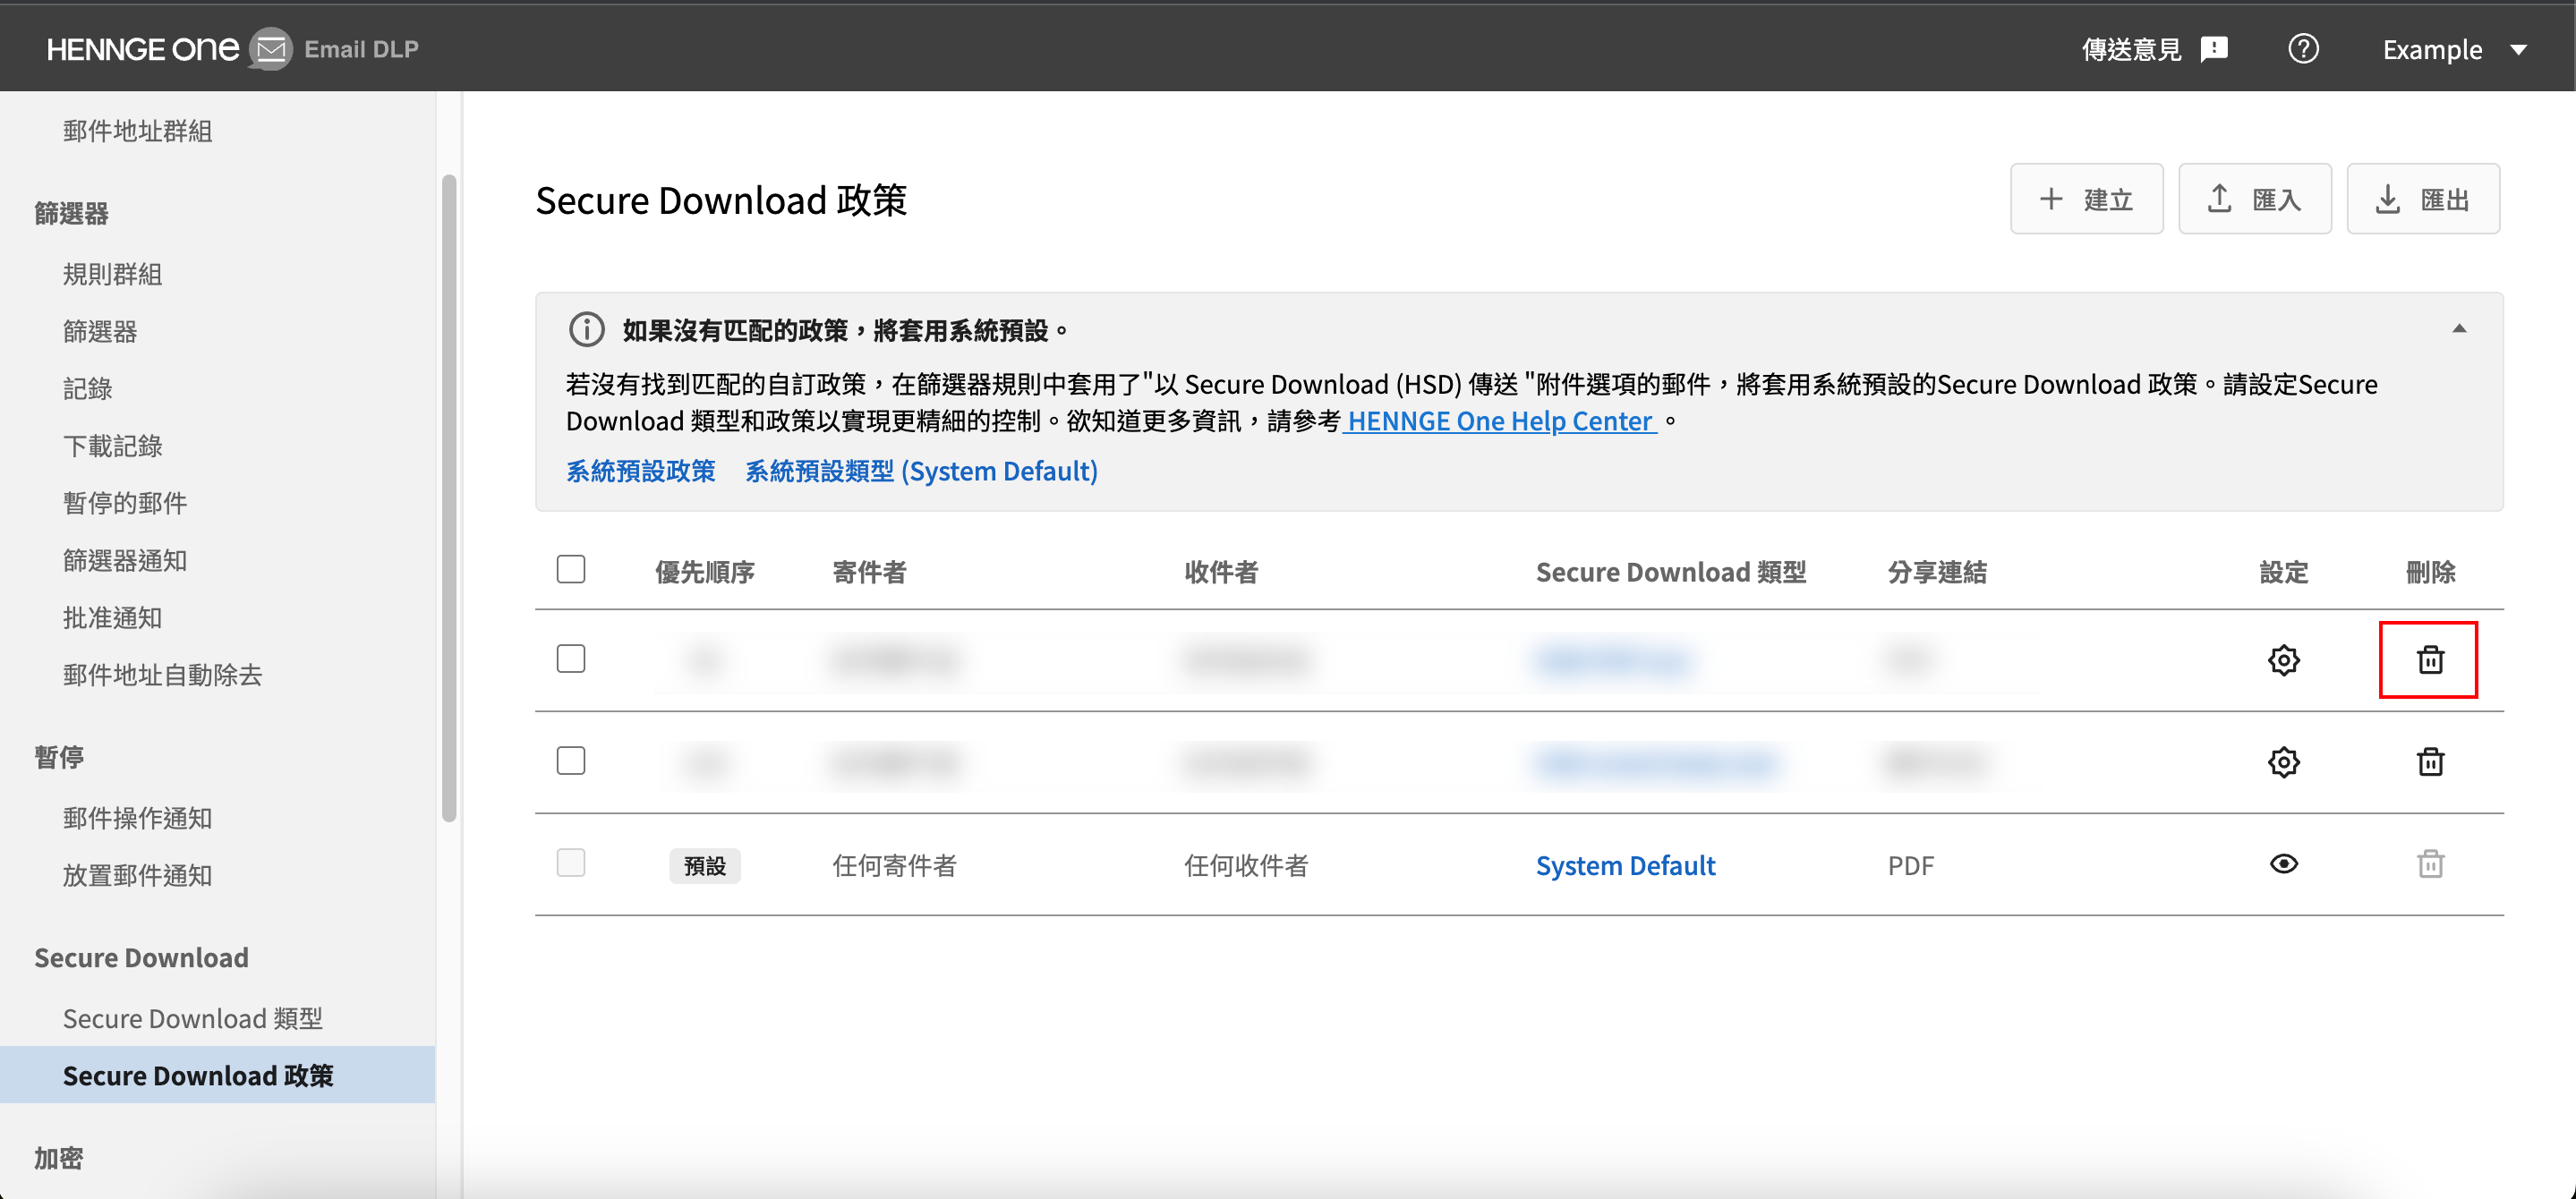Click the 收件者 column header

click(x=1221, y=572)
